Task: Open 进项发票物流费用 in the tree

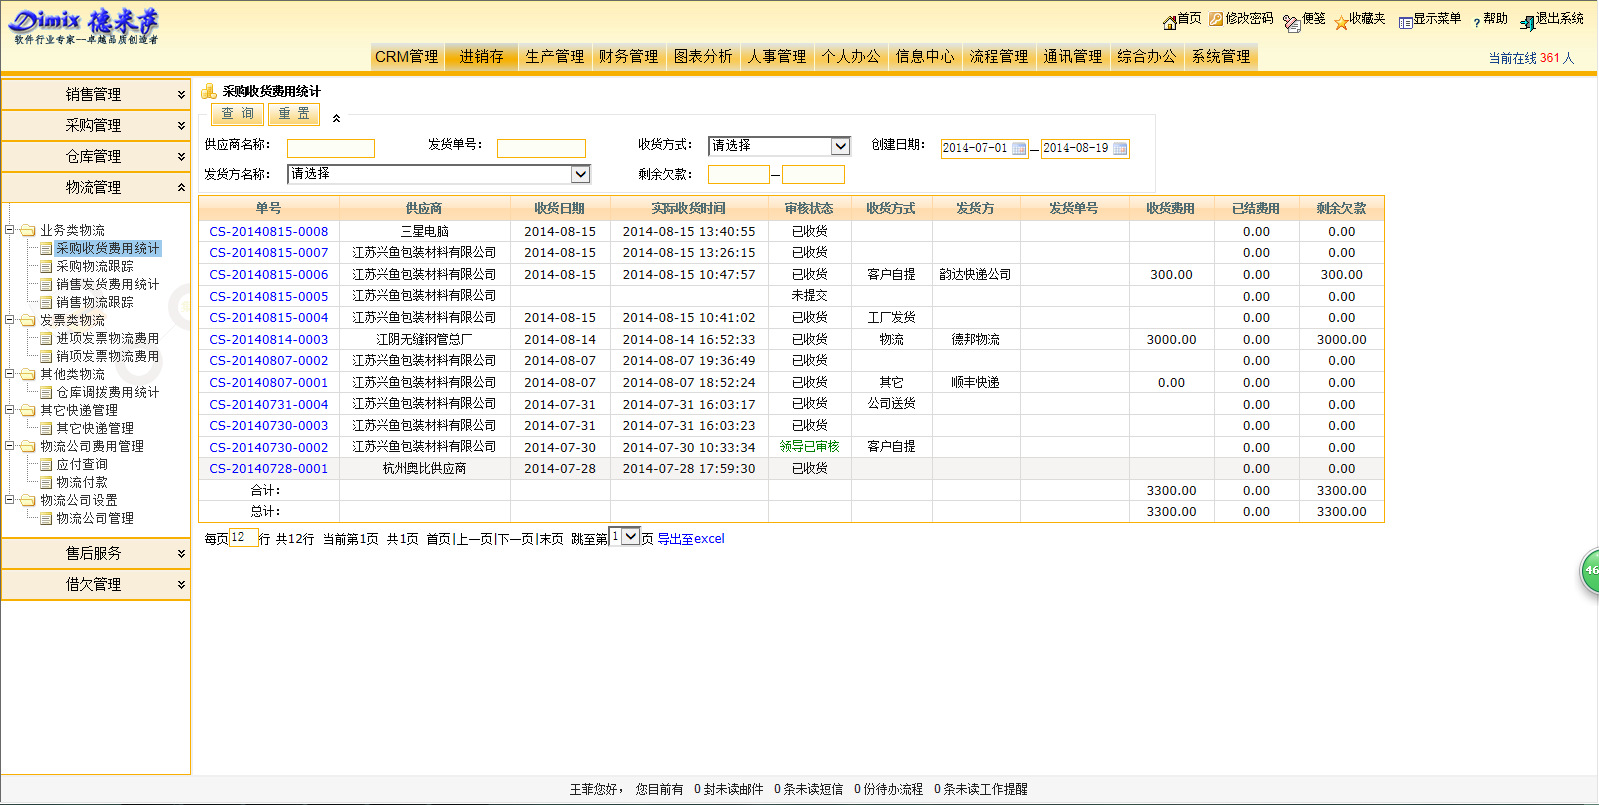Action: coord(107,338)
